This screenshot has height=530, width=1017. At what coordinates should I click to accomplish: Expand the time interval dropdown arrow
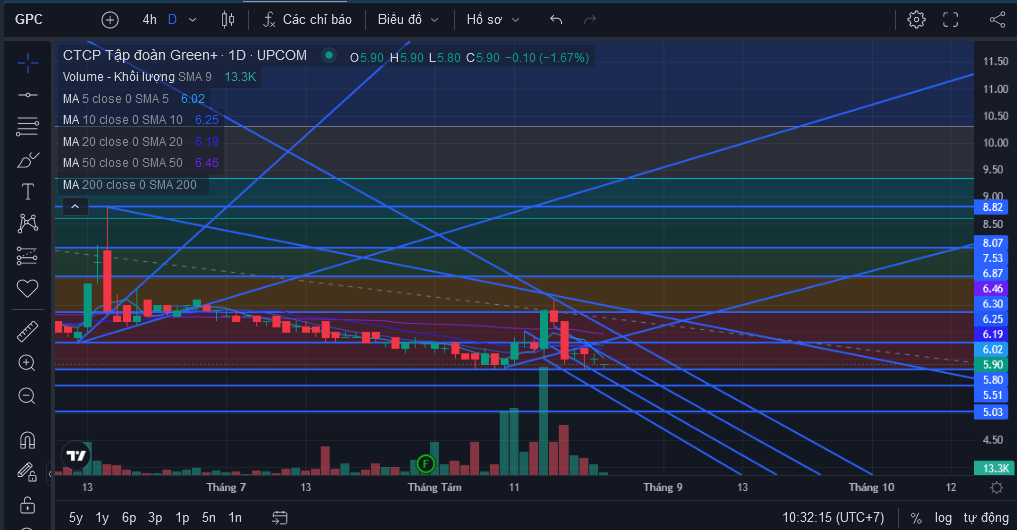193,20
